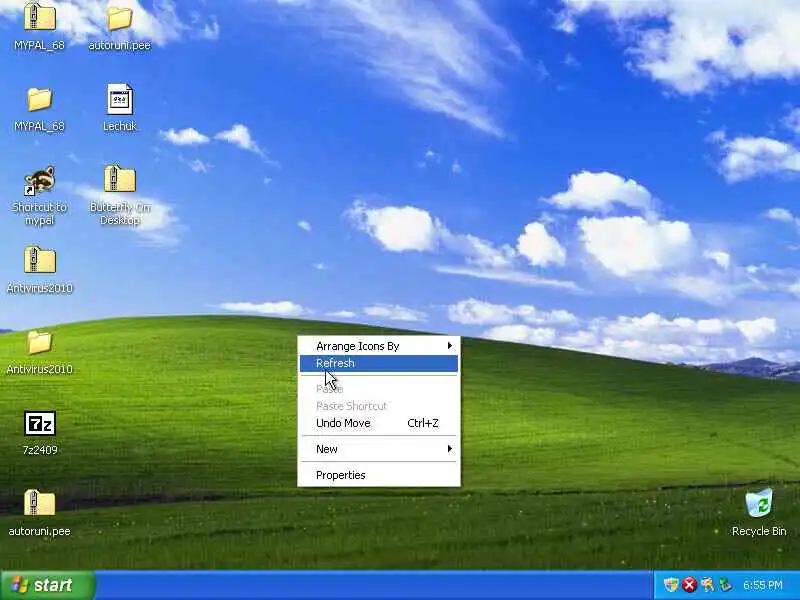Select the MYPAL_68 plain yellow folder icon

(39, 99)
